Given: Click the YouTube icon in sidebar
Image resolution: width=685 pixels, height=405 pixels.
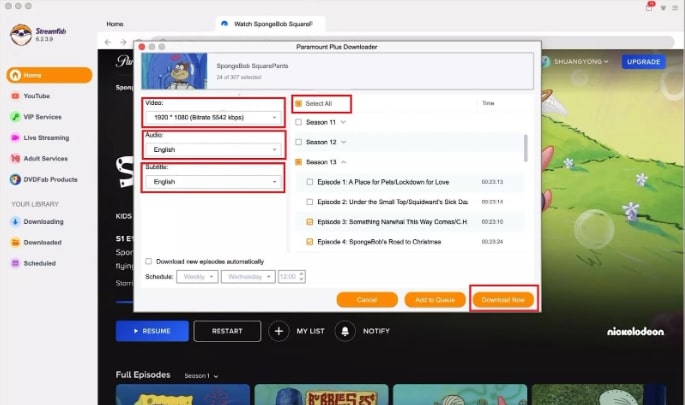Looking at the screenshot, I should [15, 96].
